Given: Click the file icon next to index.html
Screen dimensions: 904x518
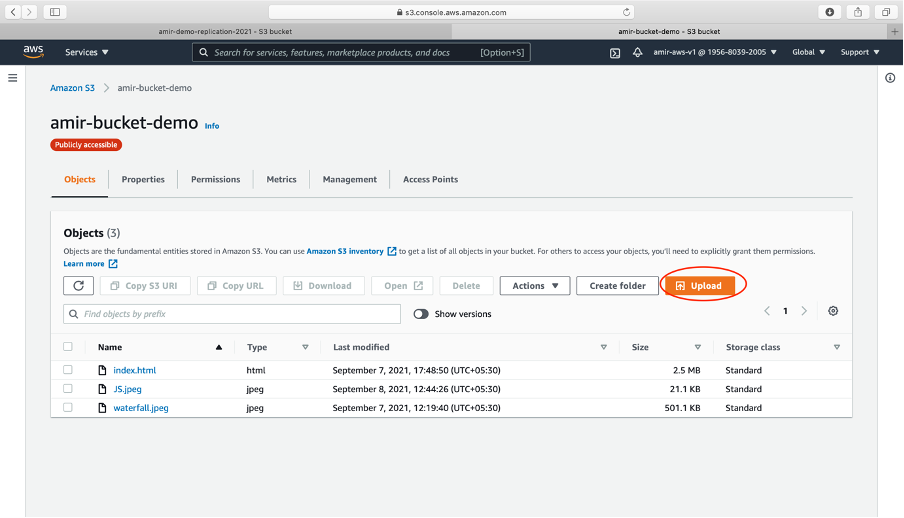Looking at the screenshot, I should pyautogui.click(x=102, y=370).
